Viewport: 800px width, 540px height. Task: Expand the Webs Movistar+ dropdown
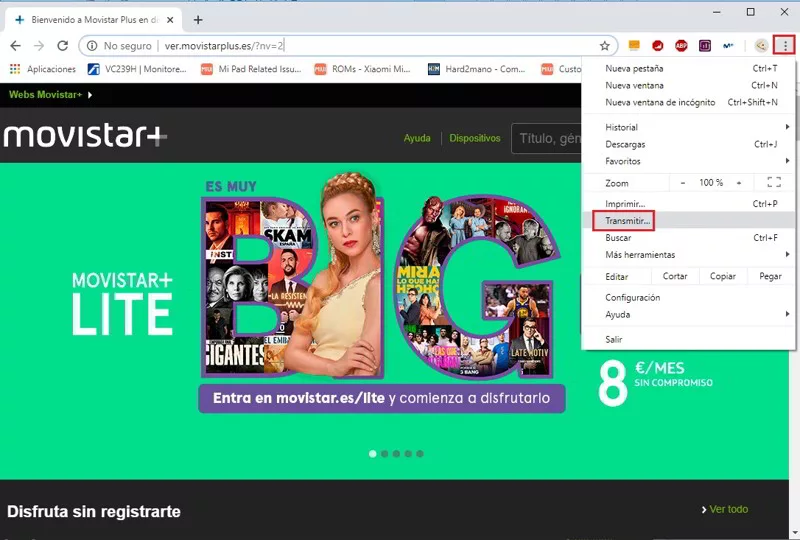pyautogui.click(x=50, y=95)
